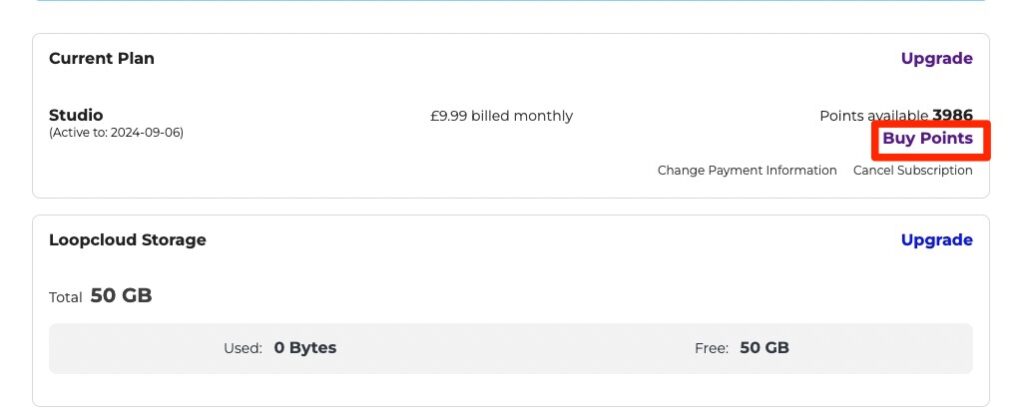Click the 3986 points balance value

[x=952, y=116]
